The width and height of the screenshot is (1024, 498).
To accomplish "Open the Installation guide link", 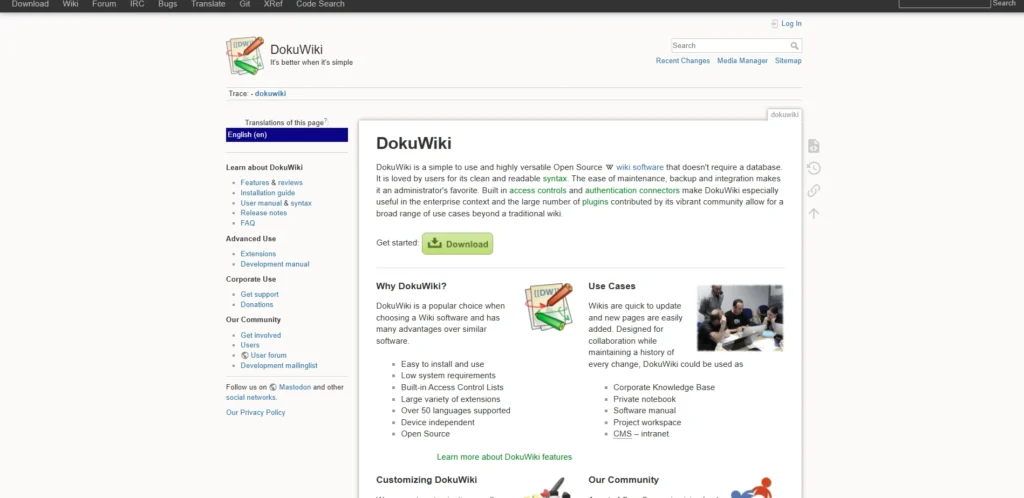I will pos(268,193).
